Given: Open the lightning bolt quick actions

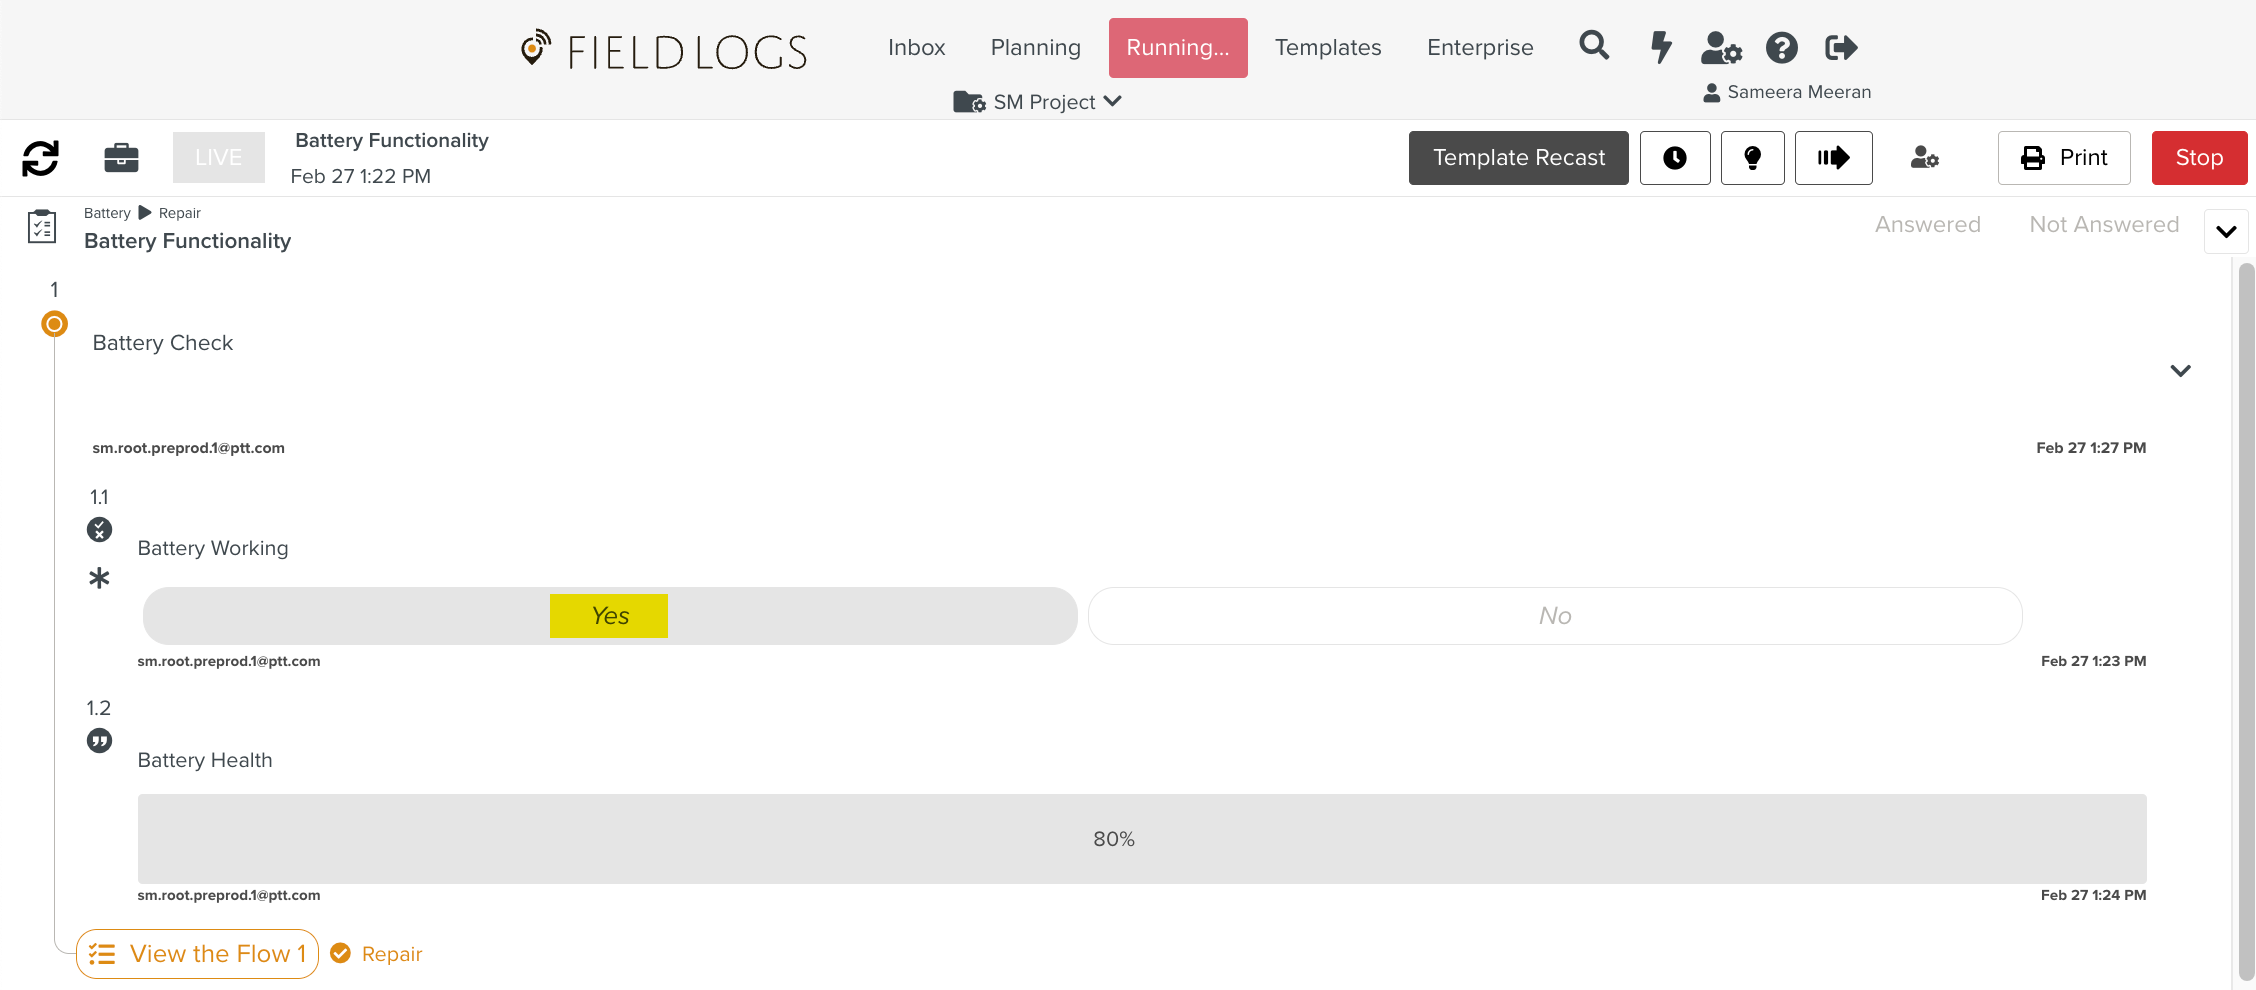Looking at the screenshot, I should (x=1661, y=47).
